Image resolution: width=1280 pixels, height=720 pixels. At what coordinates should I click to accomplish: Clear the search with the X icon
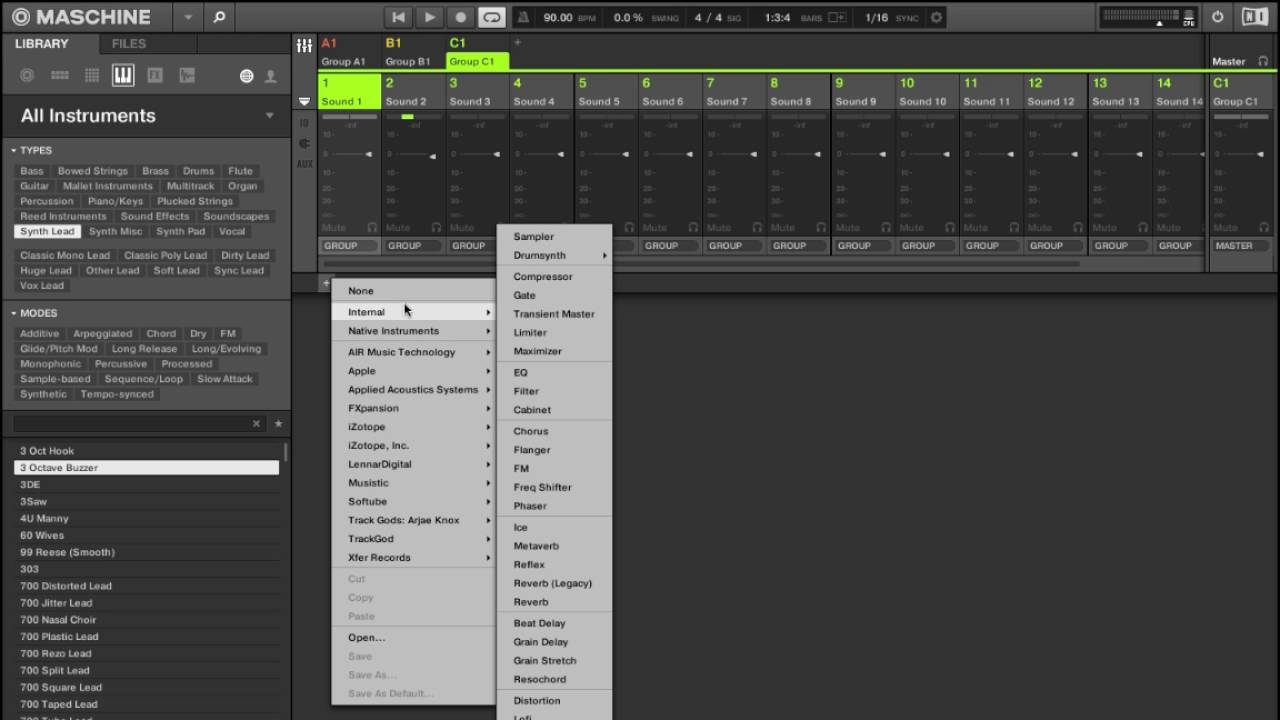click(x=256, y=424)
